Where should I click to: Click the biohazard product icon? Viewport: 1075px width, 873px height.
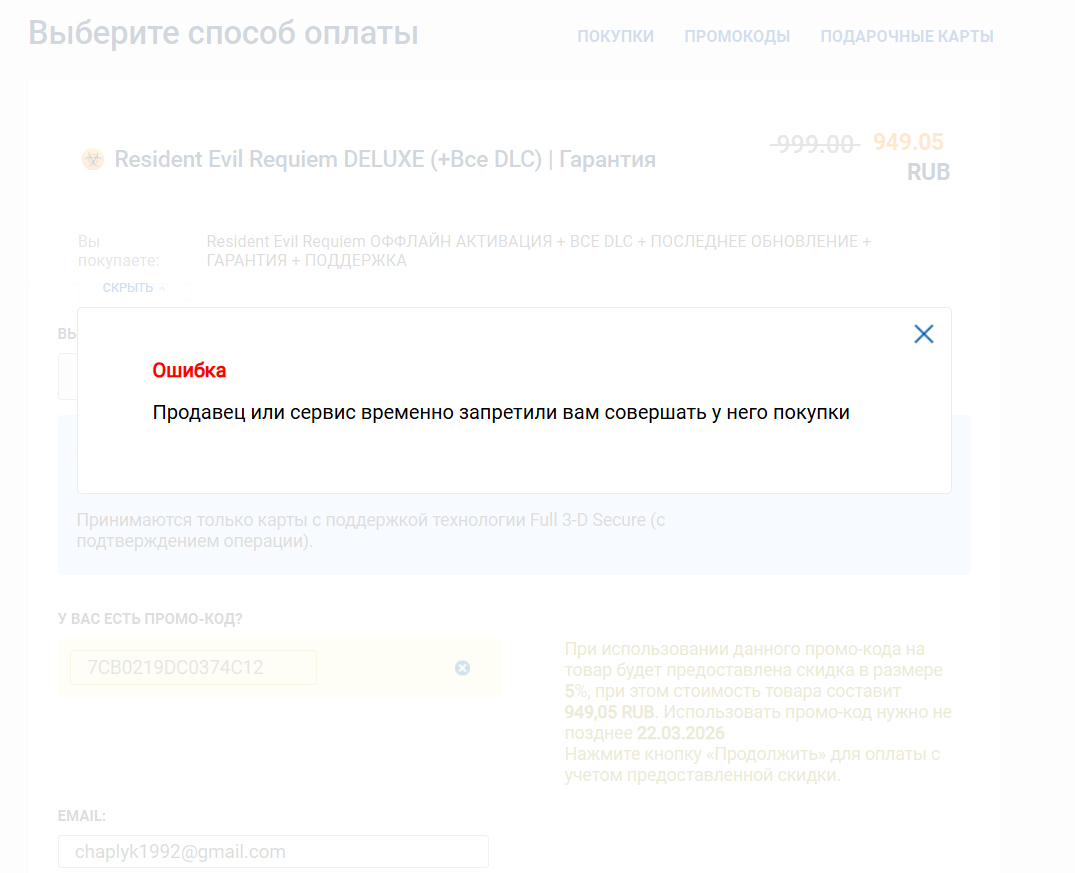click(92, 159)
